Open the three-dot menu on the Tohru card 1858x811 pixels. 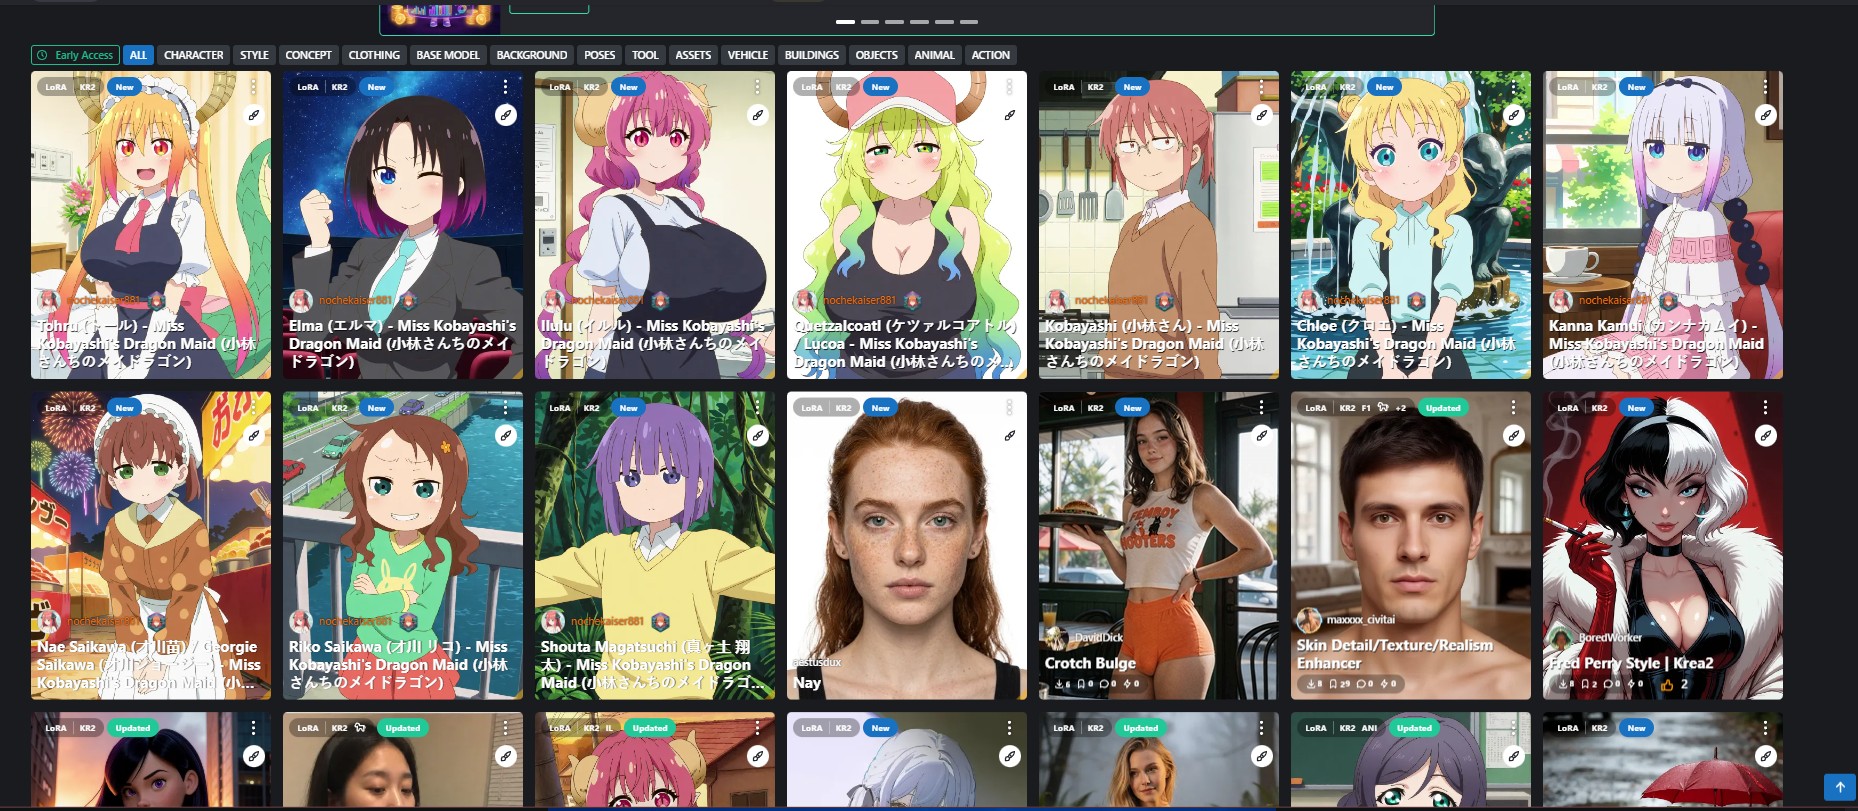[254, 87]
